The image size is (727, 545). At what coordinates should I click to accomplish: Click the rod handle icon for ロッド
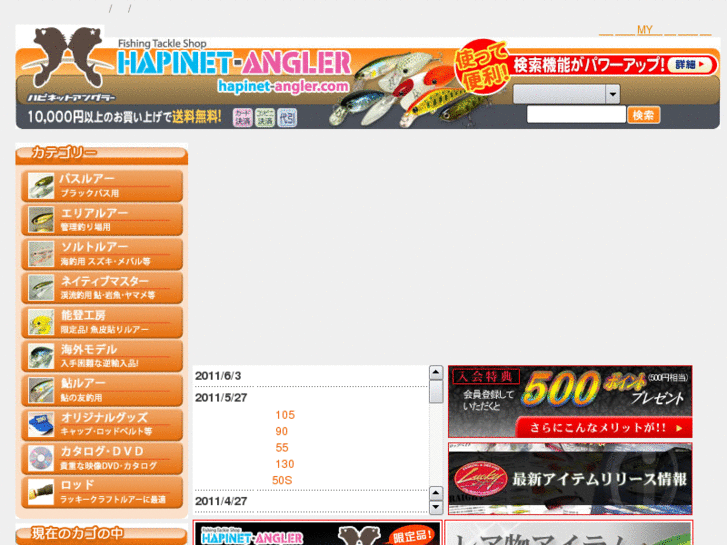41,492
